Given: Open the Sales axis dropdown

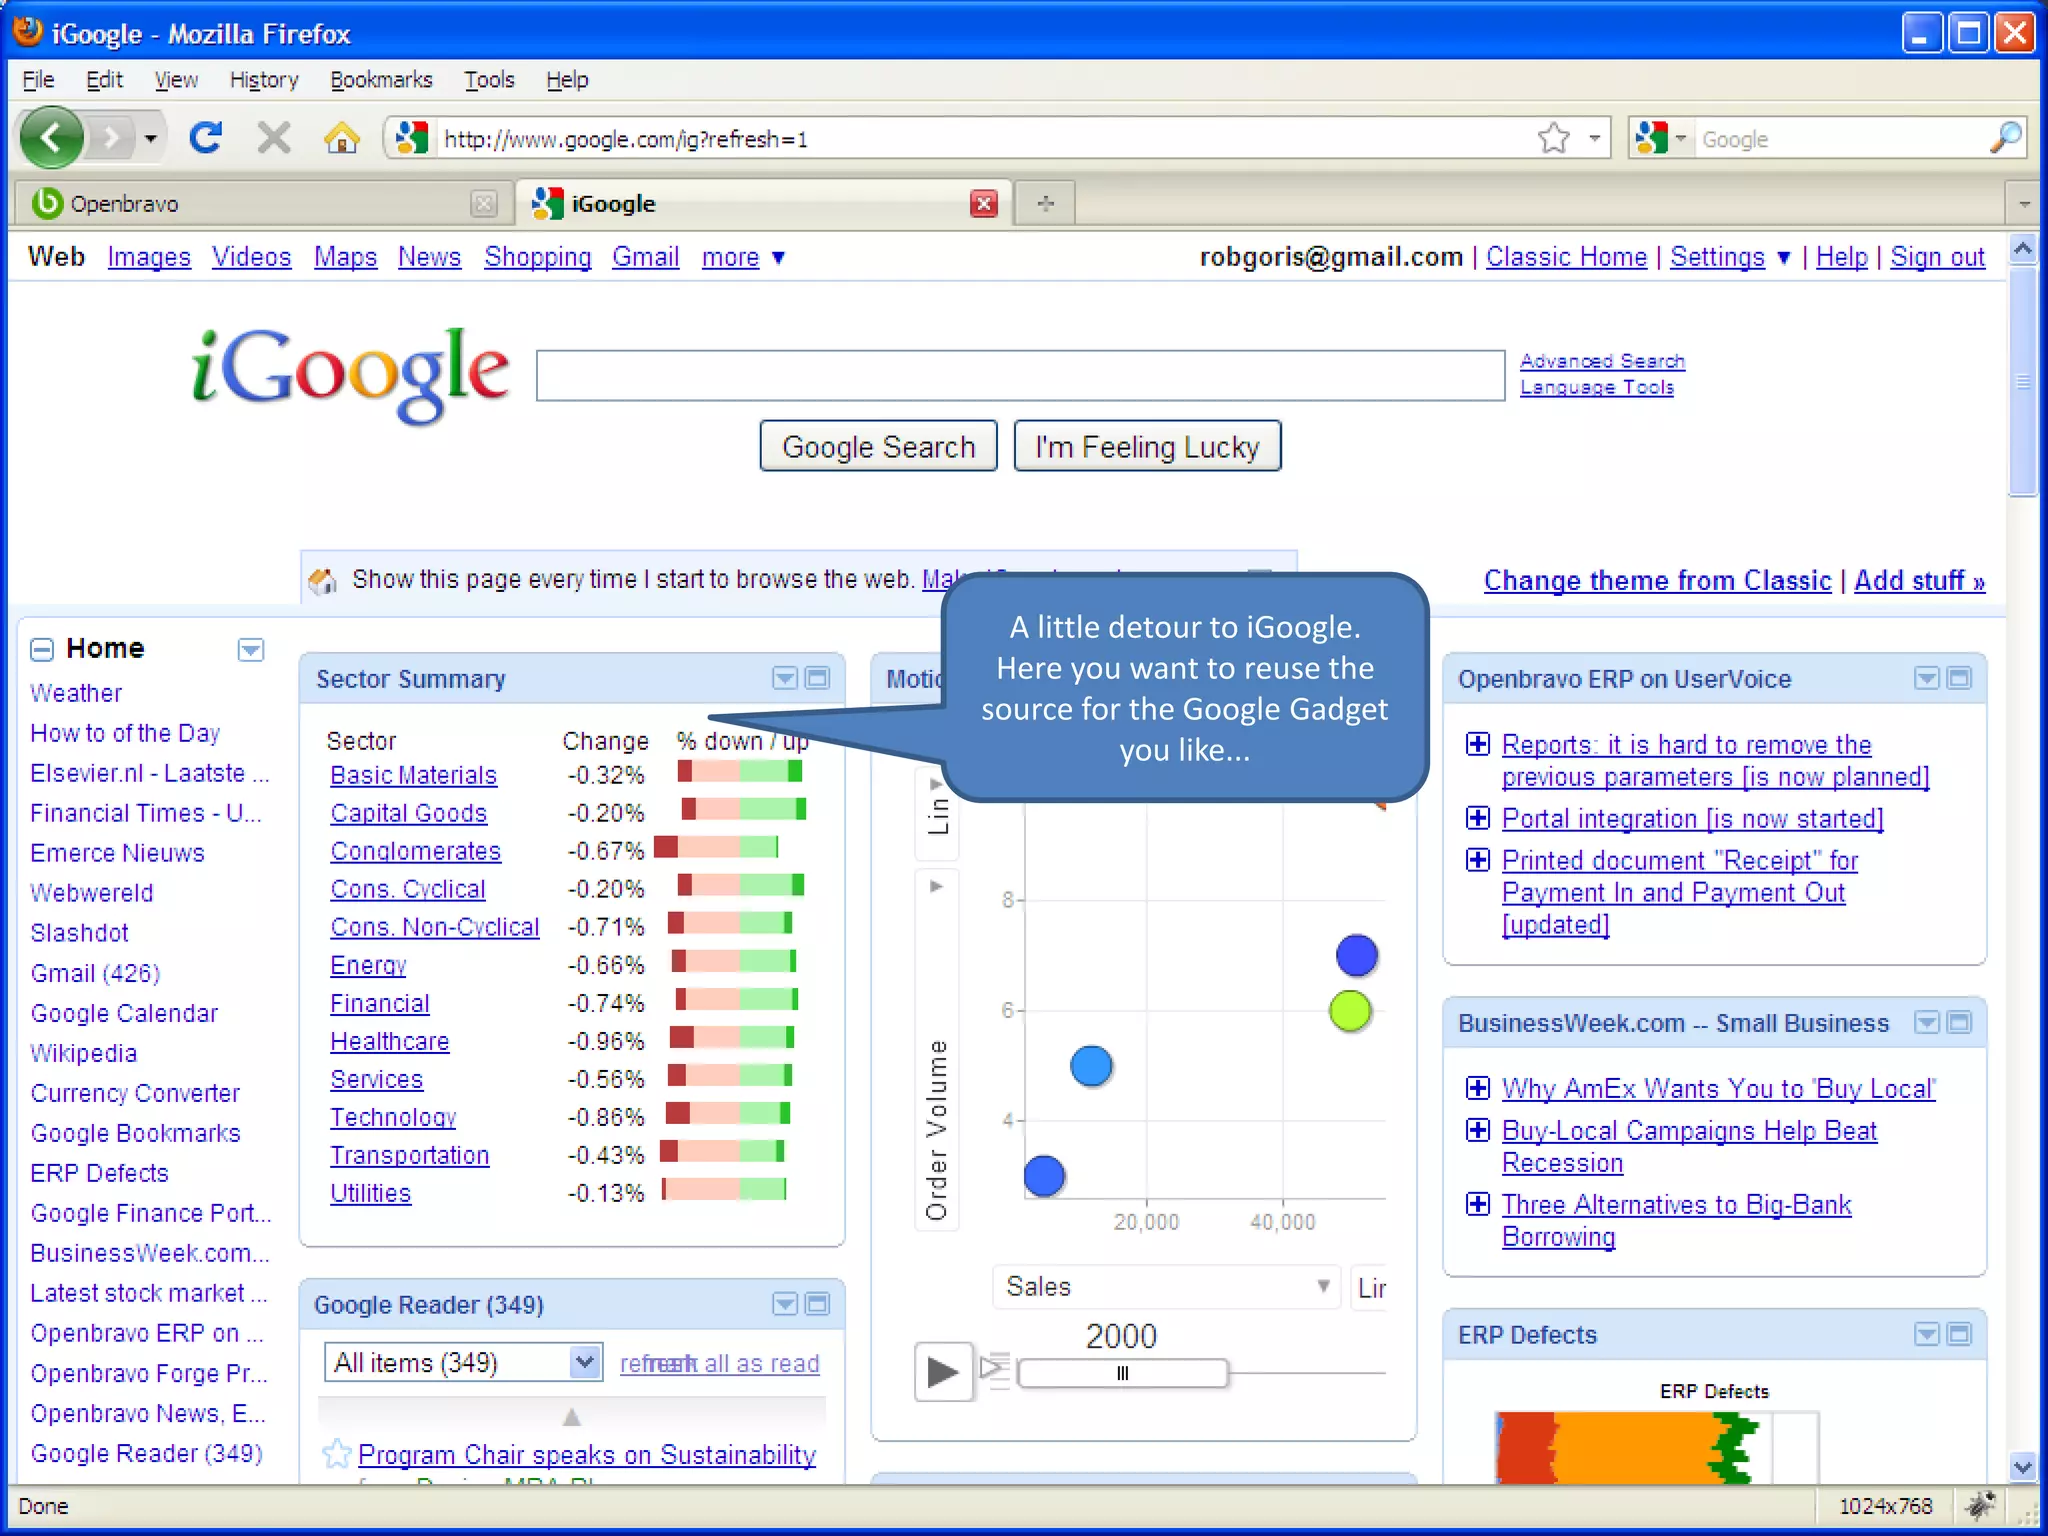Looking at the screenshot, I should tap(1167, 1287).
